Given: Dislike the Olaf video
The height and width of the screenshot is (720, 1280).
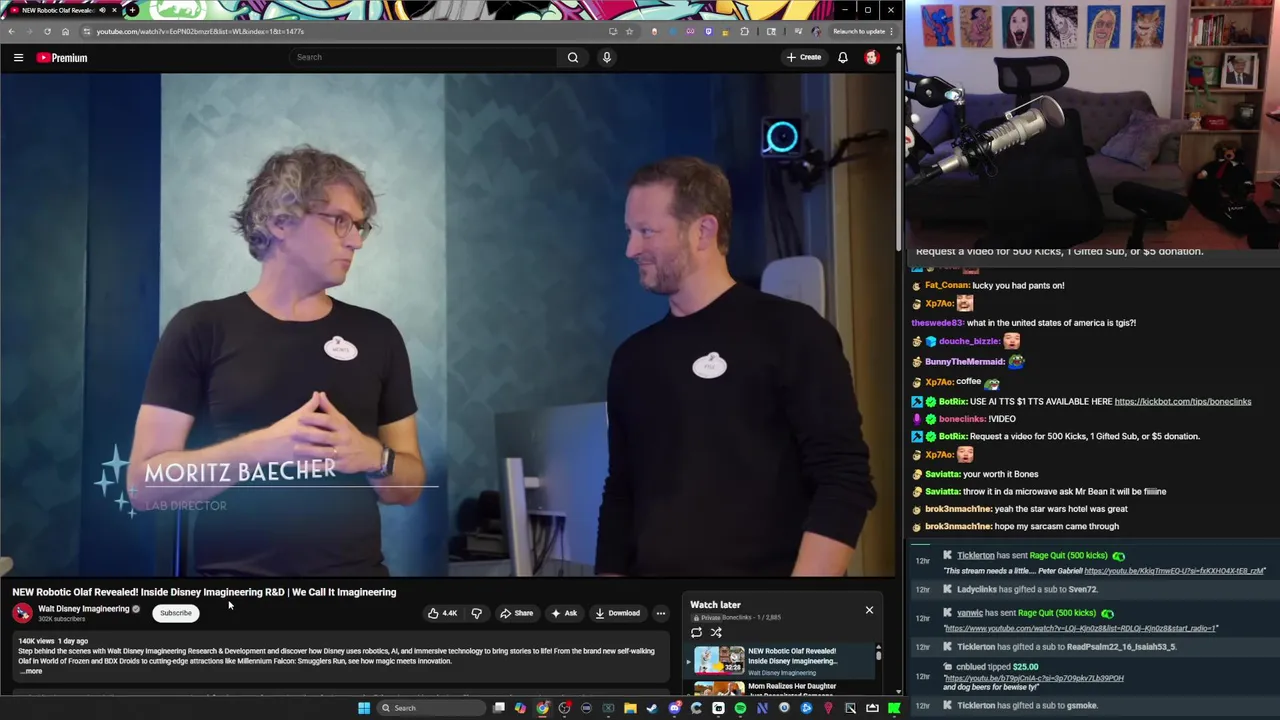Looking at the screenshot, I should pos(477,613).
